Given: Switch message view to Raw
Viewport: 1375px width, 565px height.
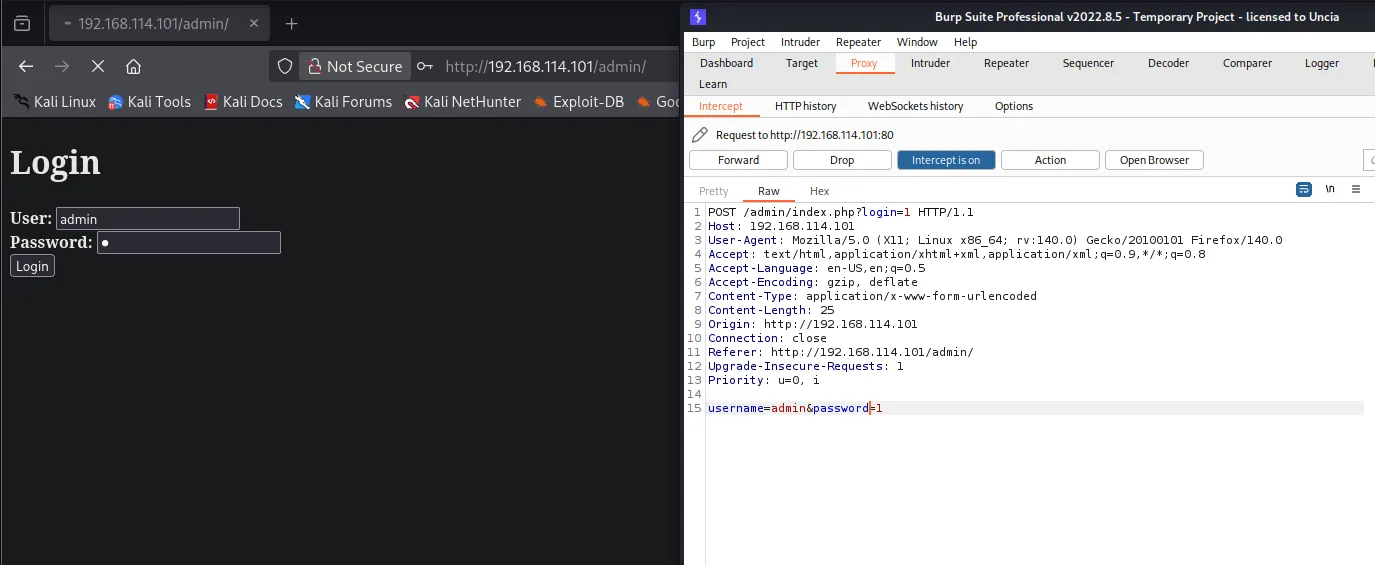Looking at the screenshot, I should point(768,191).
